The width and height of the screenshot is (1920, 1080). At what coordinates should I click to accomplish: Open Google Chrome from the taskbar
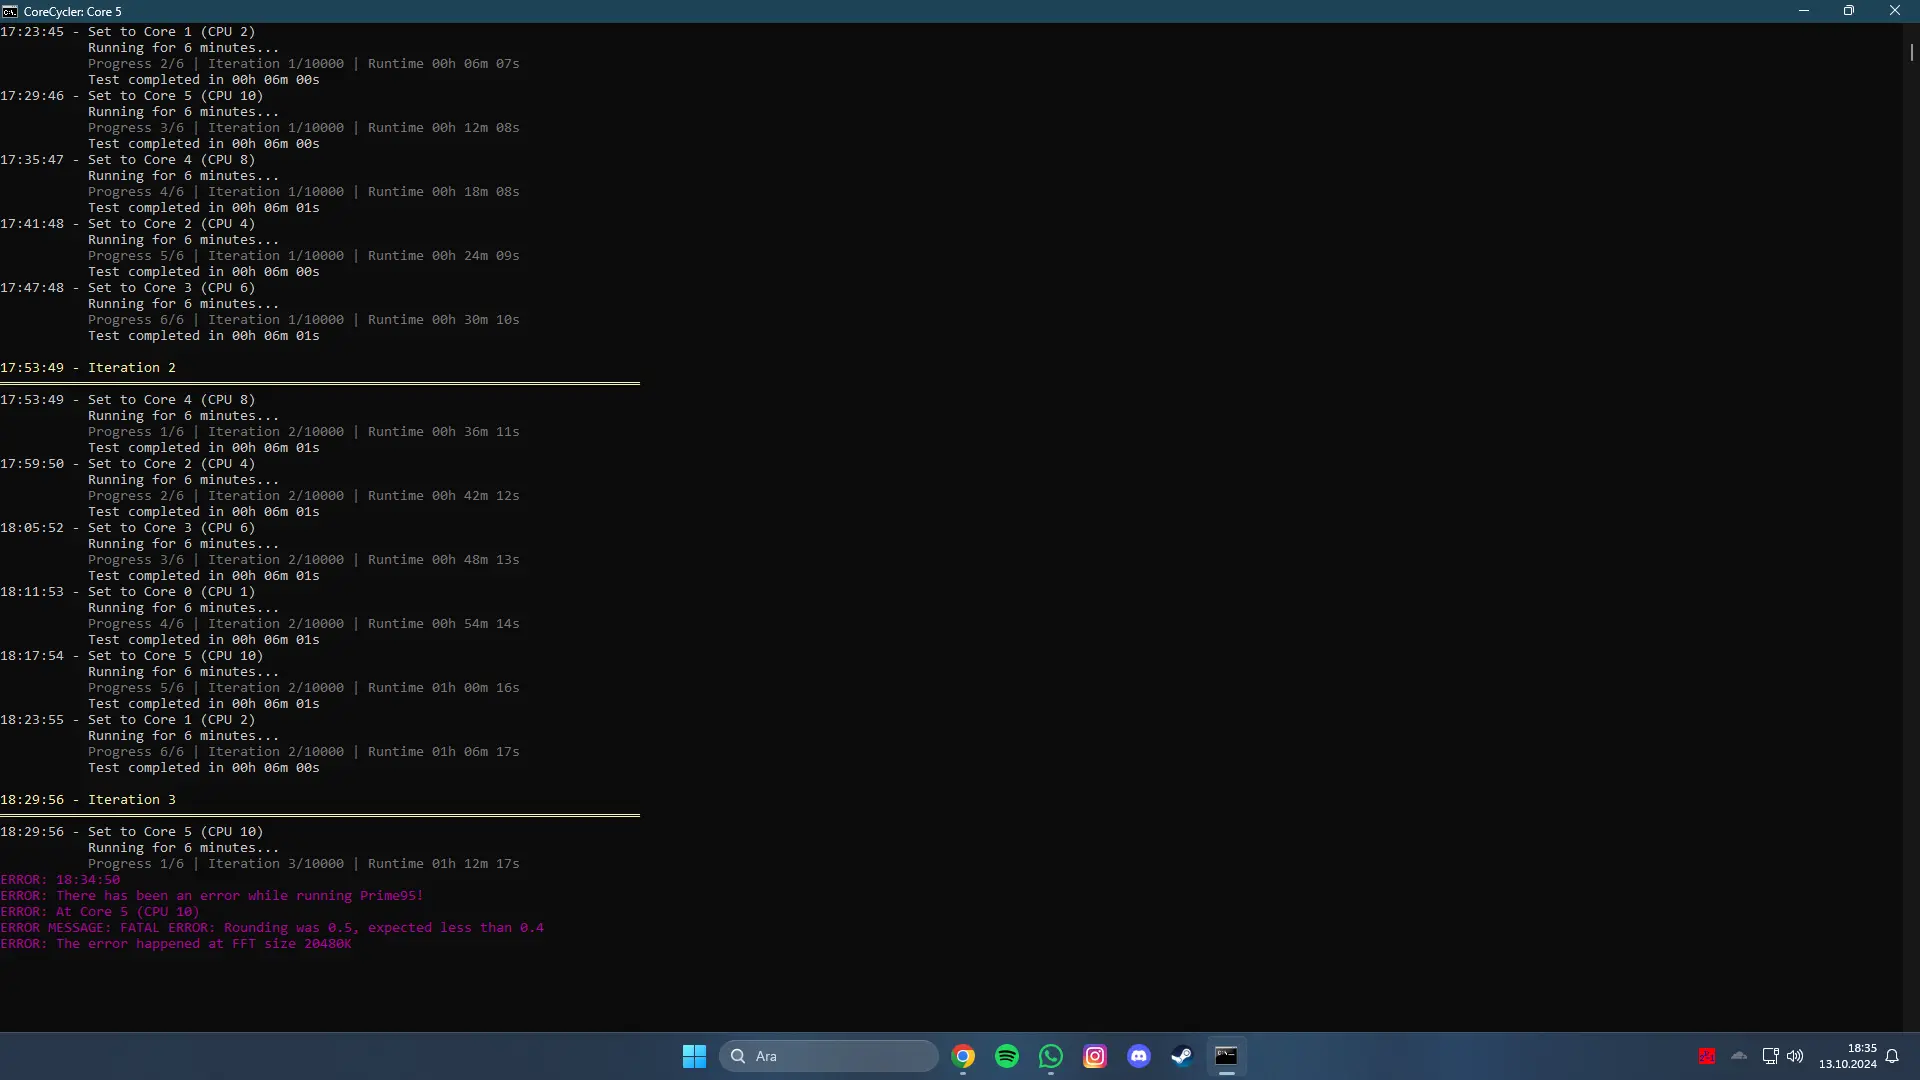click(x=963, y=1056)
